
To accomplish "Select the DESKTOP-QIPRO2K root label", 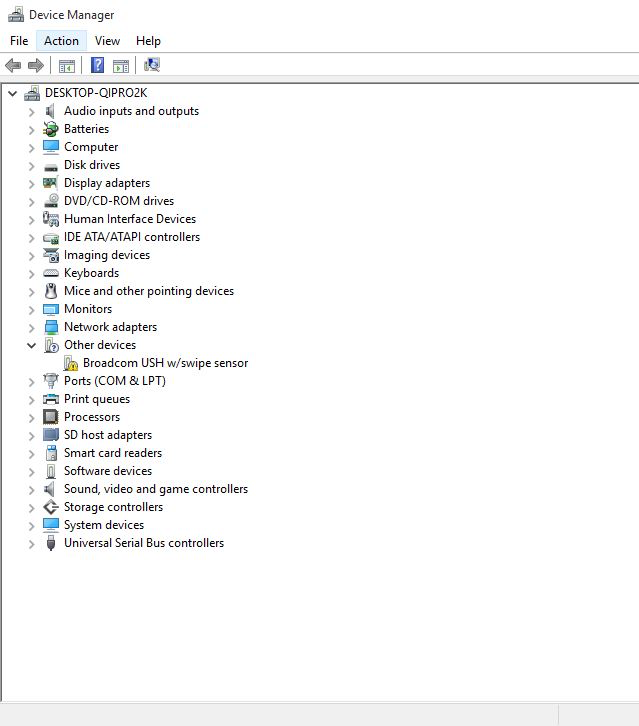I will pyautogui.click(x=96, y=93).
